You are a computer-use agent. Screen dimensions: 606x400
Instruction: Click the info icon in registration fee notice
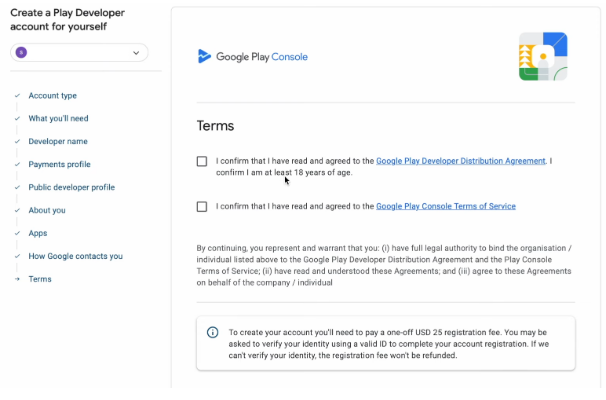[x=212, y=332]
